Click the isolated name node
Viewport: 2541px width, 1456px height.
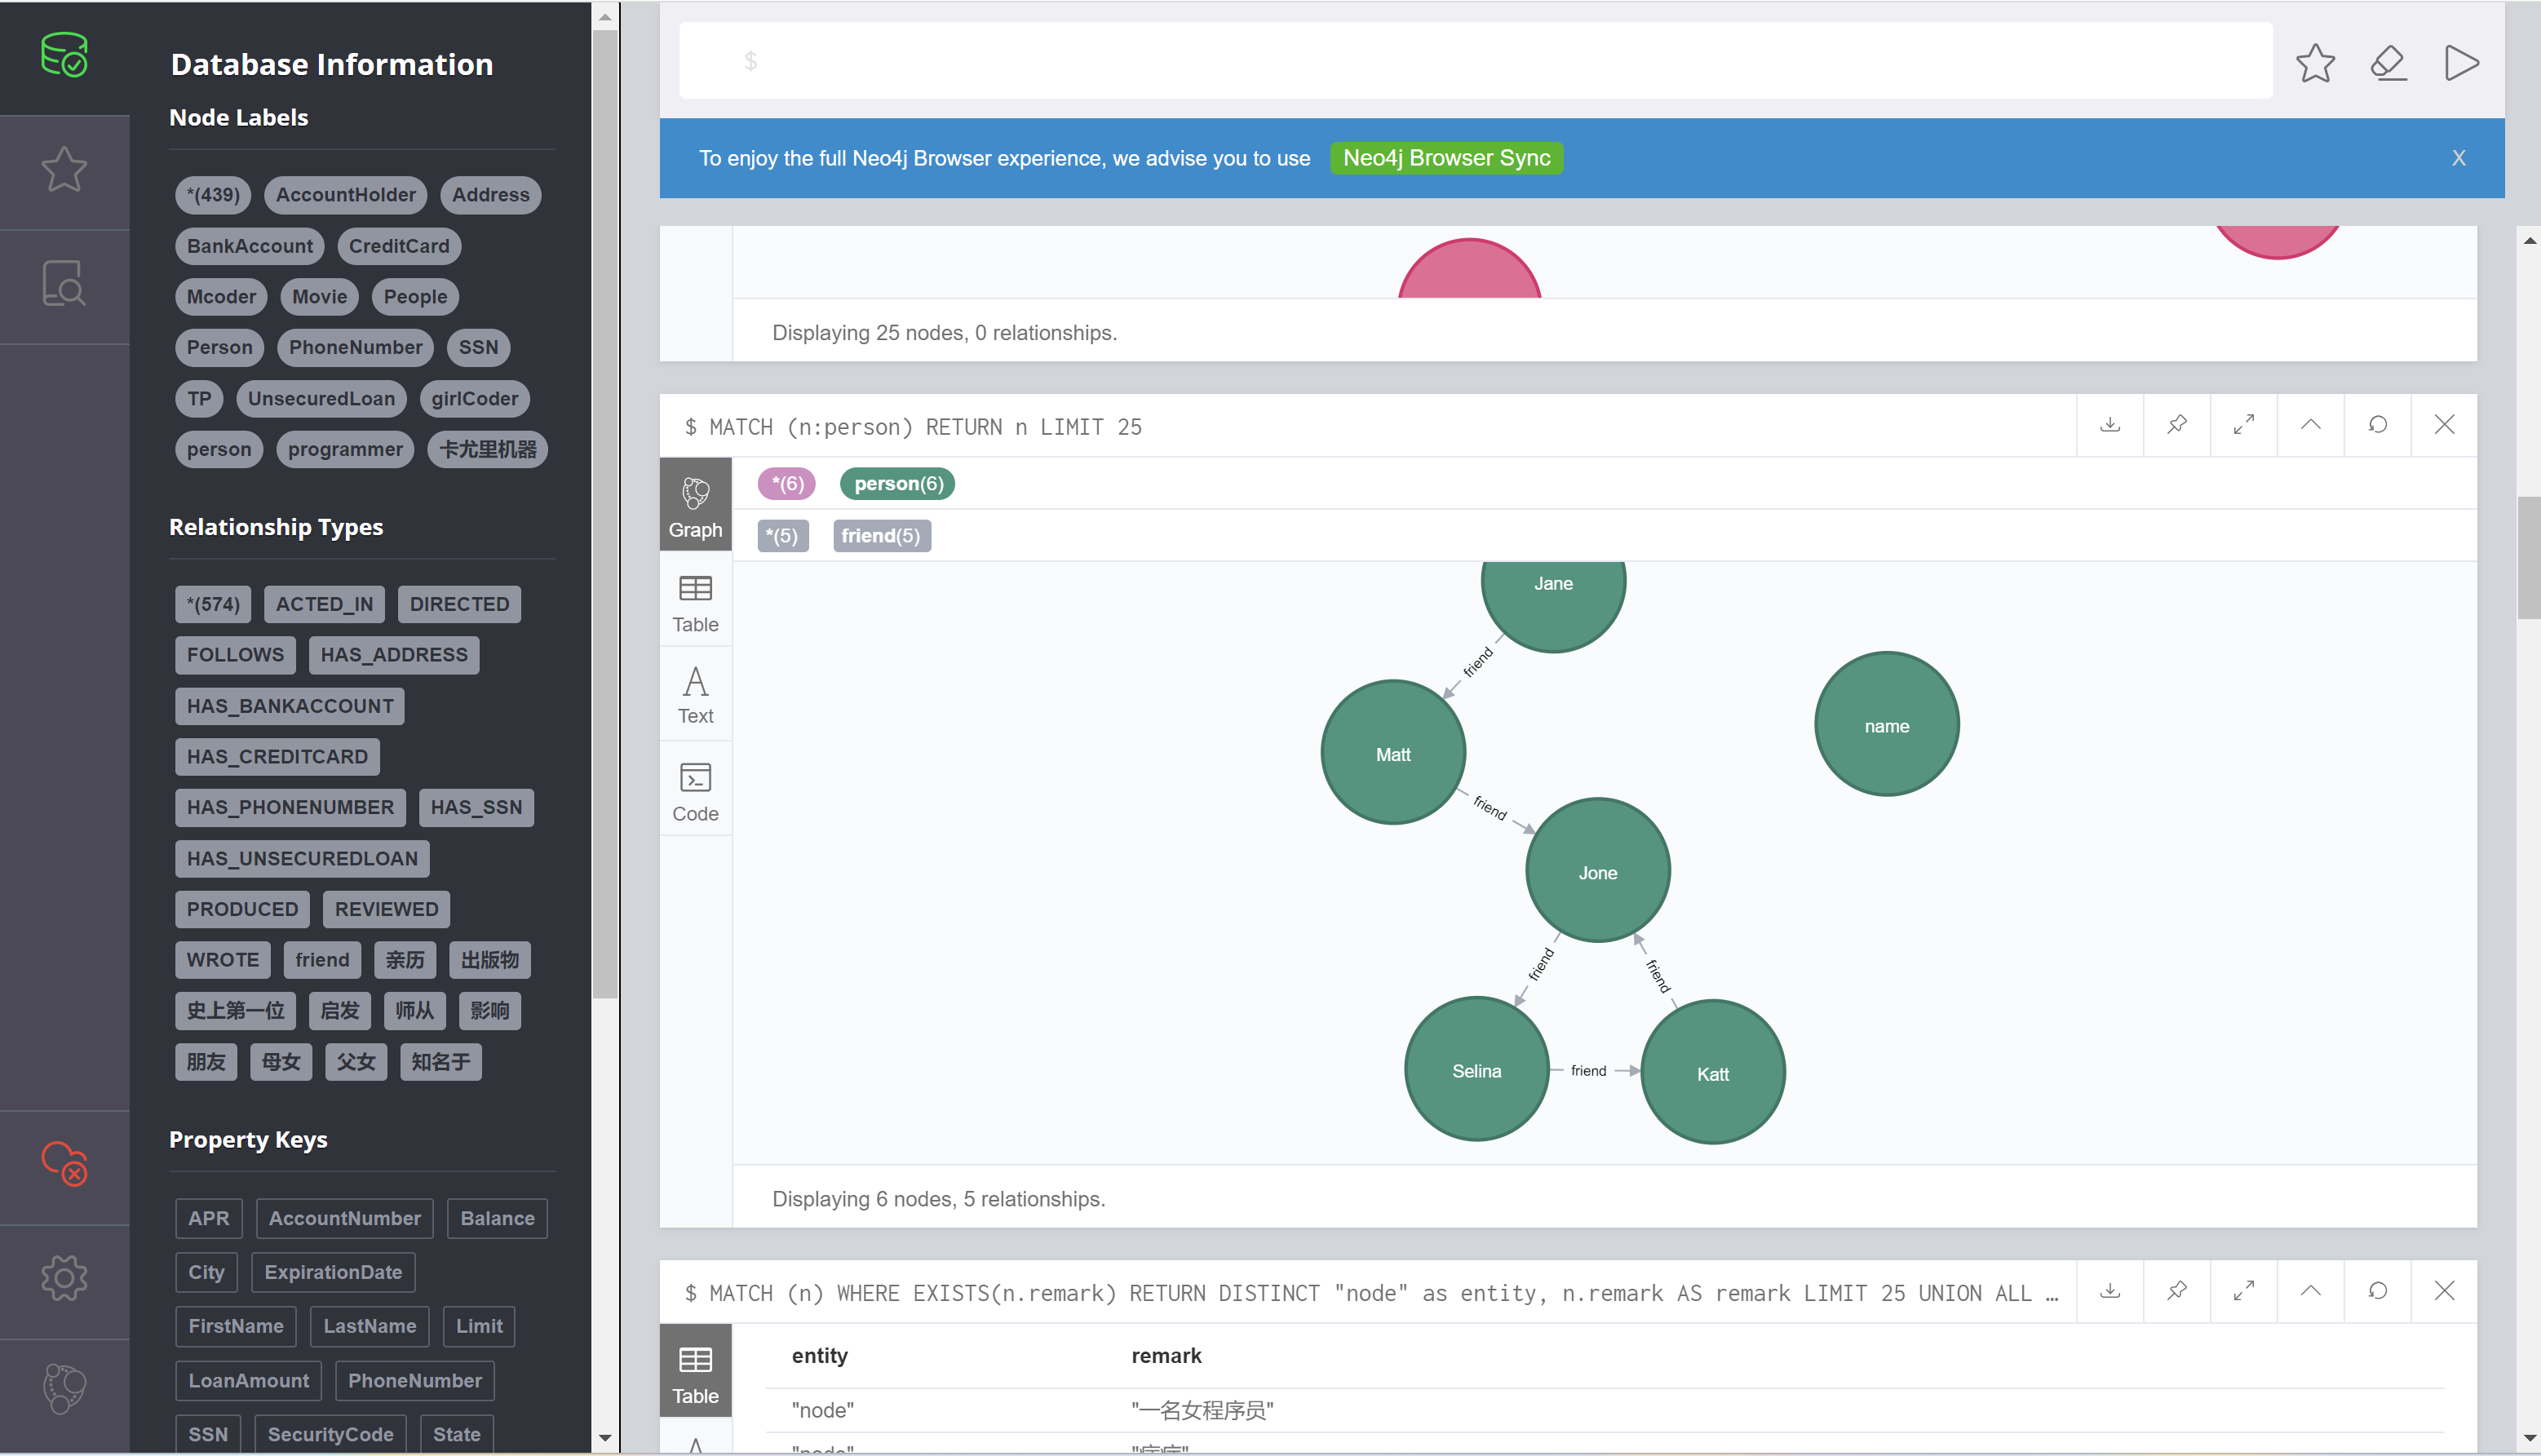coord(1887,725)
